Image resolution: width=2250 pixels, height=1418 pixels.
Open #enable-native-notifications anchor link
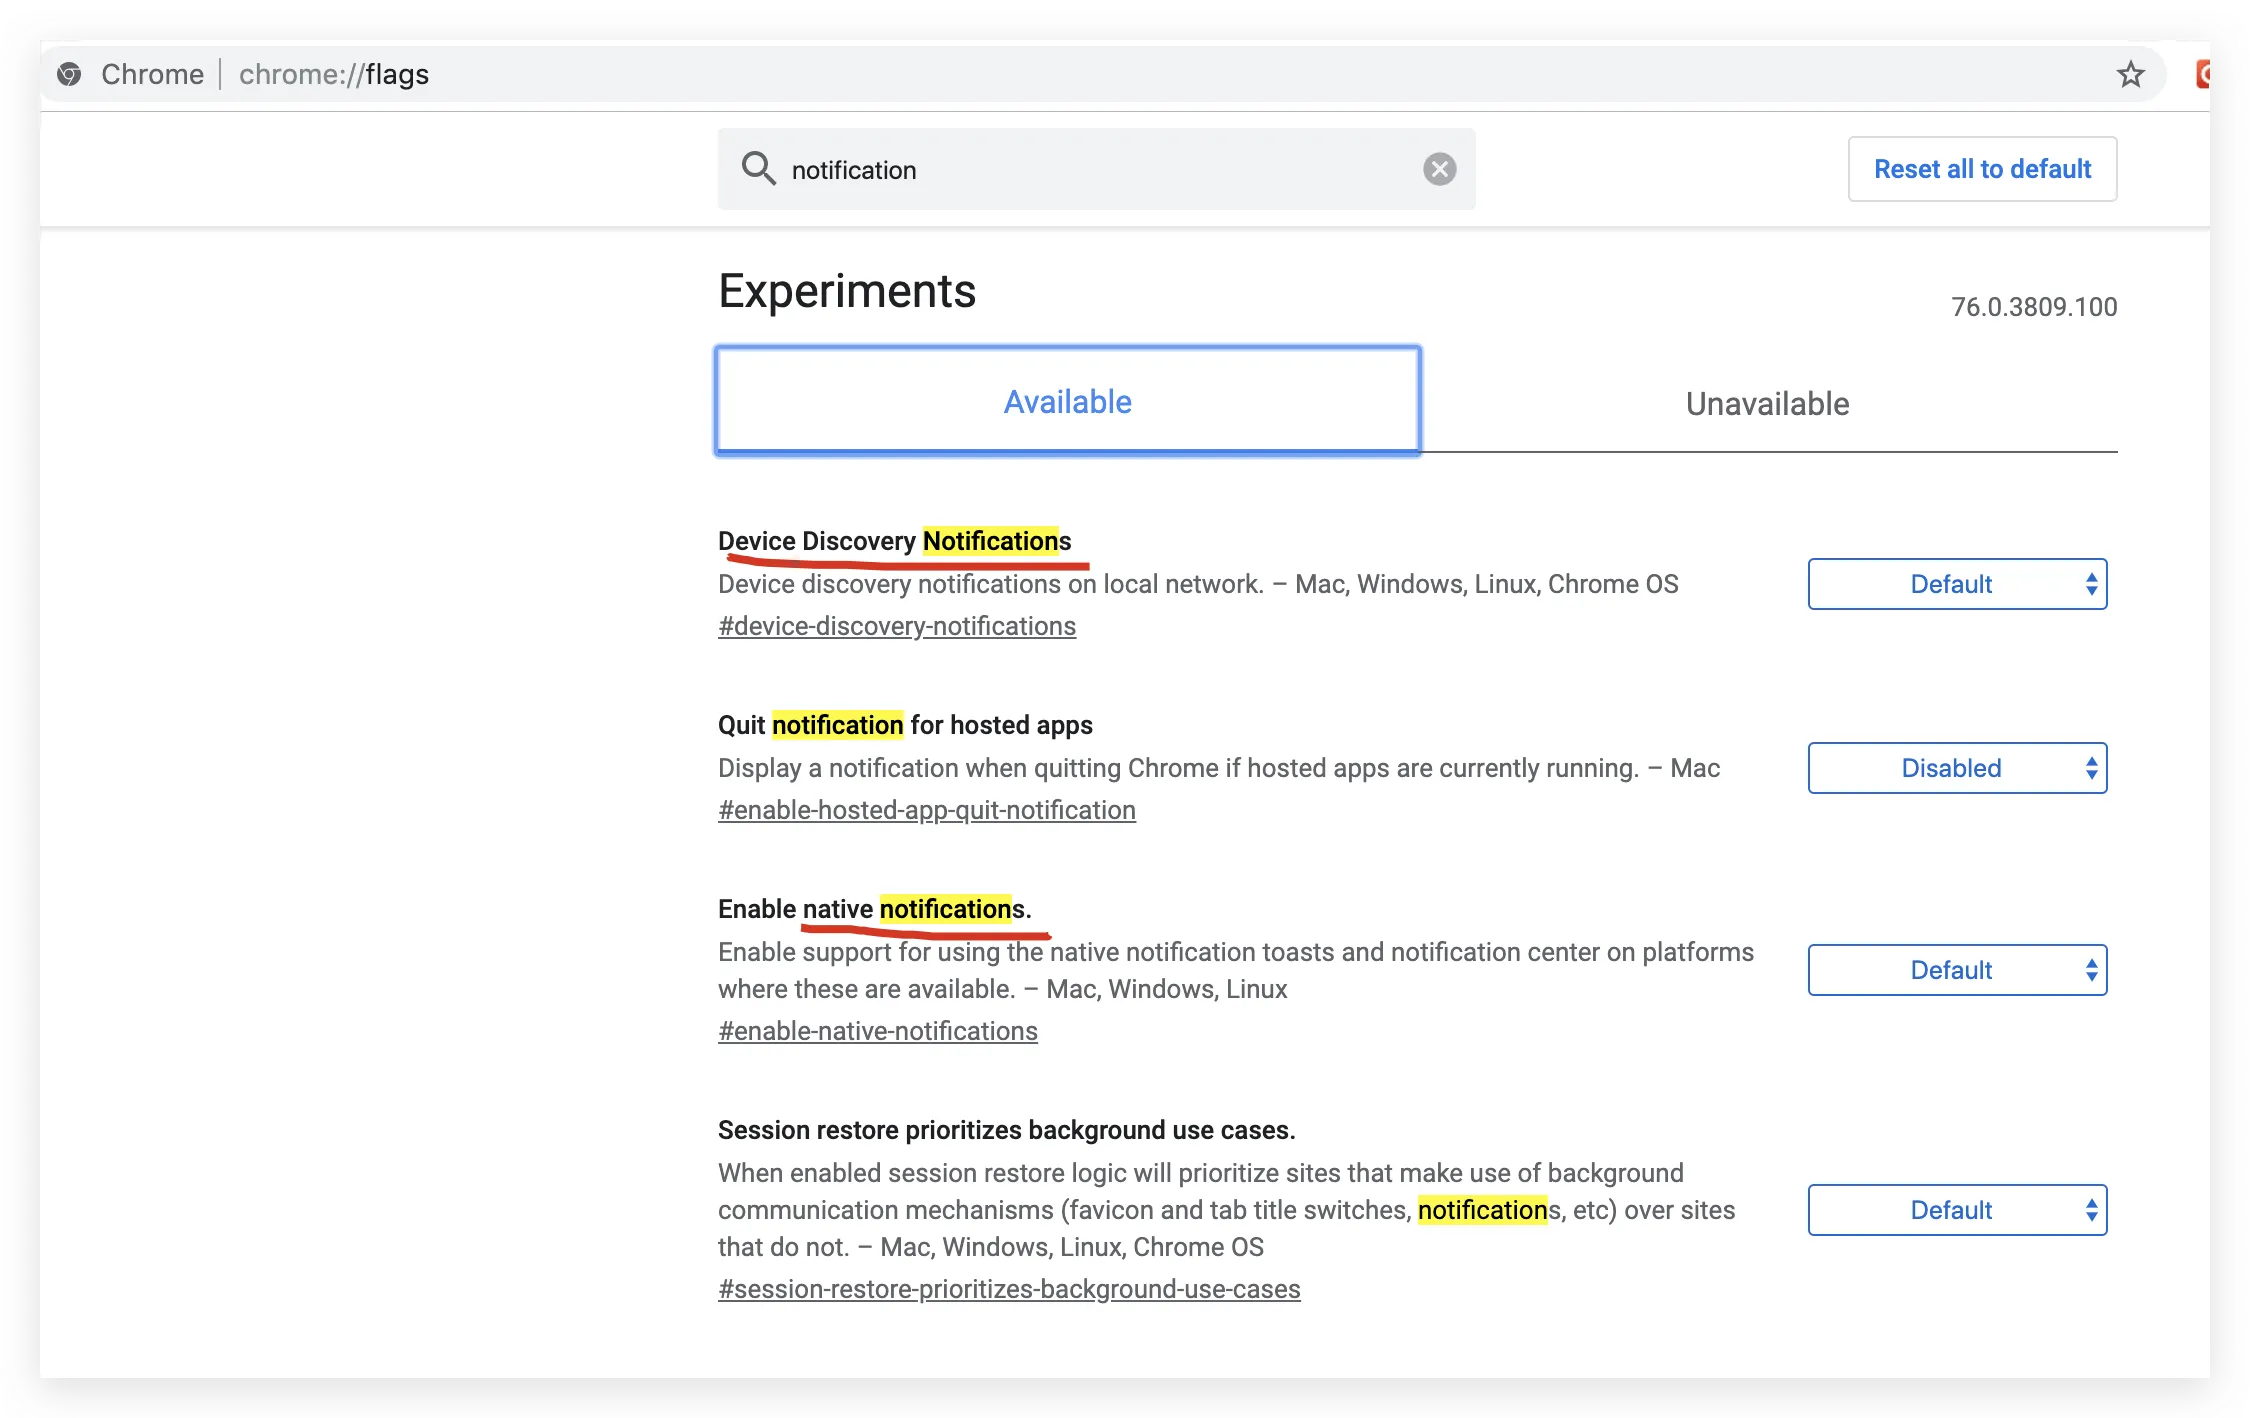pos(877,1031)
